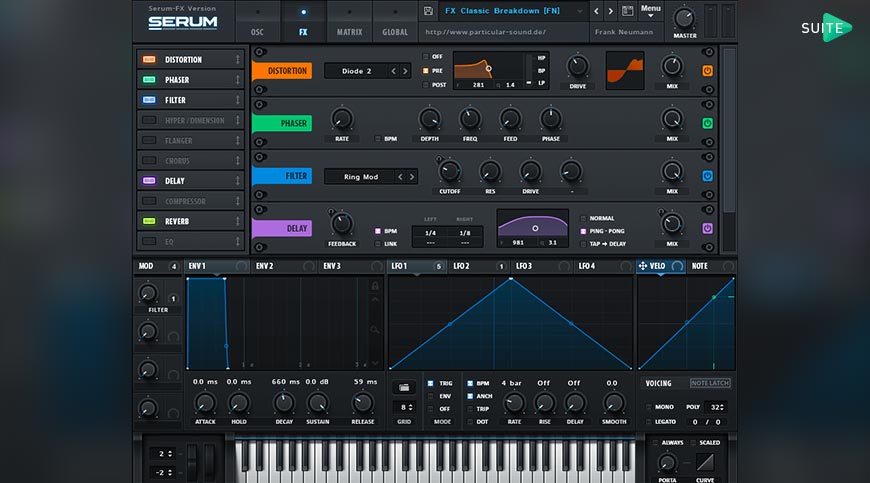The image size is (870, 483).
Task: Enable the Phaser BPM checkbox
Action: [x=378, y=139]
